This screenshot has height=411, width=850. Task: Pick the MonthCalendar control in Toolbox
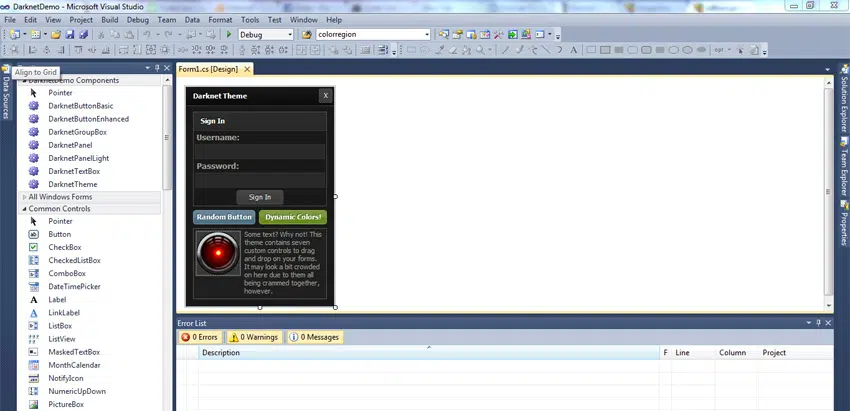coord(75,365)
